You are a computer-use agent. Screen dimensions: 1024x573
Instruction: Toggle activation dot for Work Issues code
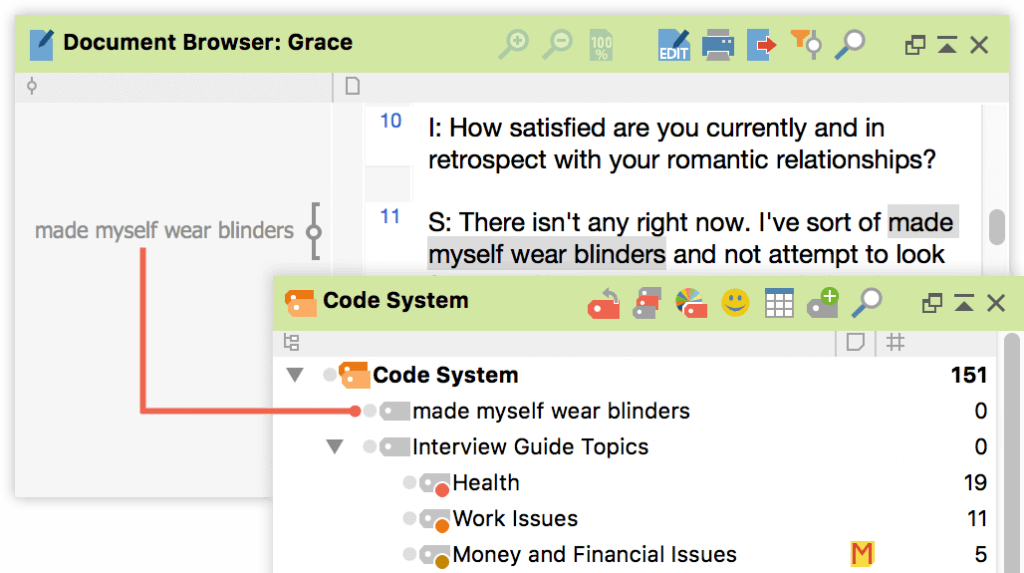click(409, 519)
